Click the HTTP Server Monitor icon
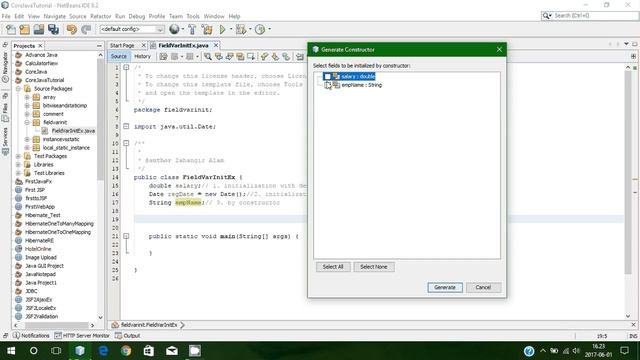The height and width of the screenshot is (360, 640). click(58, 336)
